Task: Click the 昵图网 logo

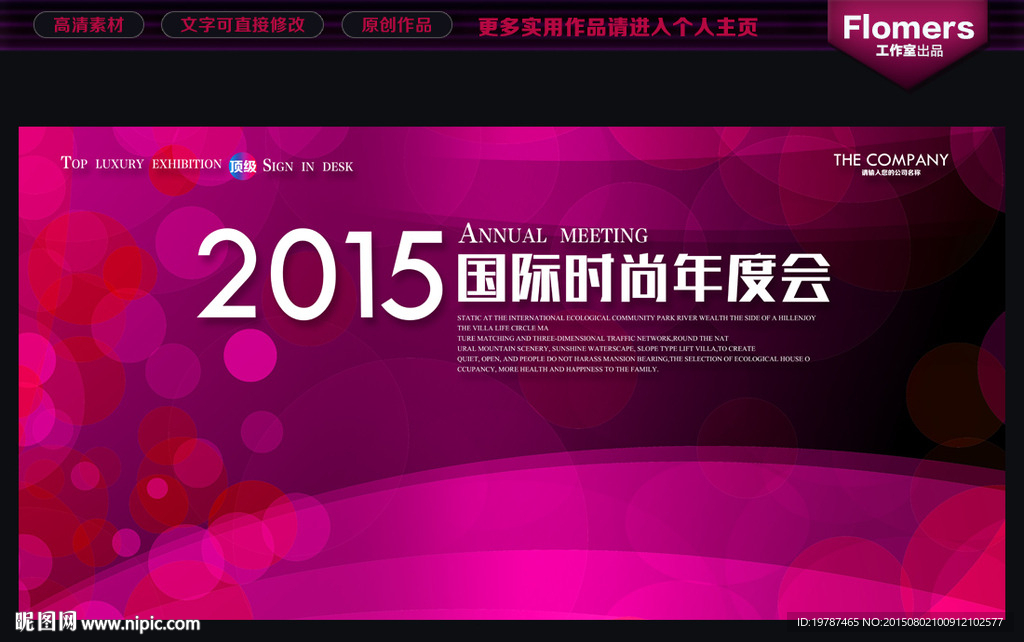Action: click(x=46, y=622)
